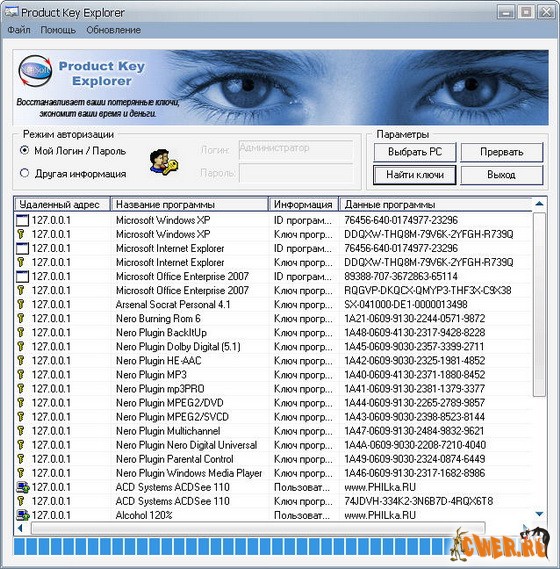The image size is (560, 569).
Task: Click the Пароль input field
Action: click(296, 173)
